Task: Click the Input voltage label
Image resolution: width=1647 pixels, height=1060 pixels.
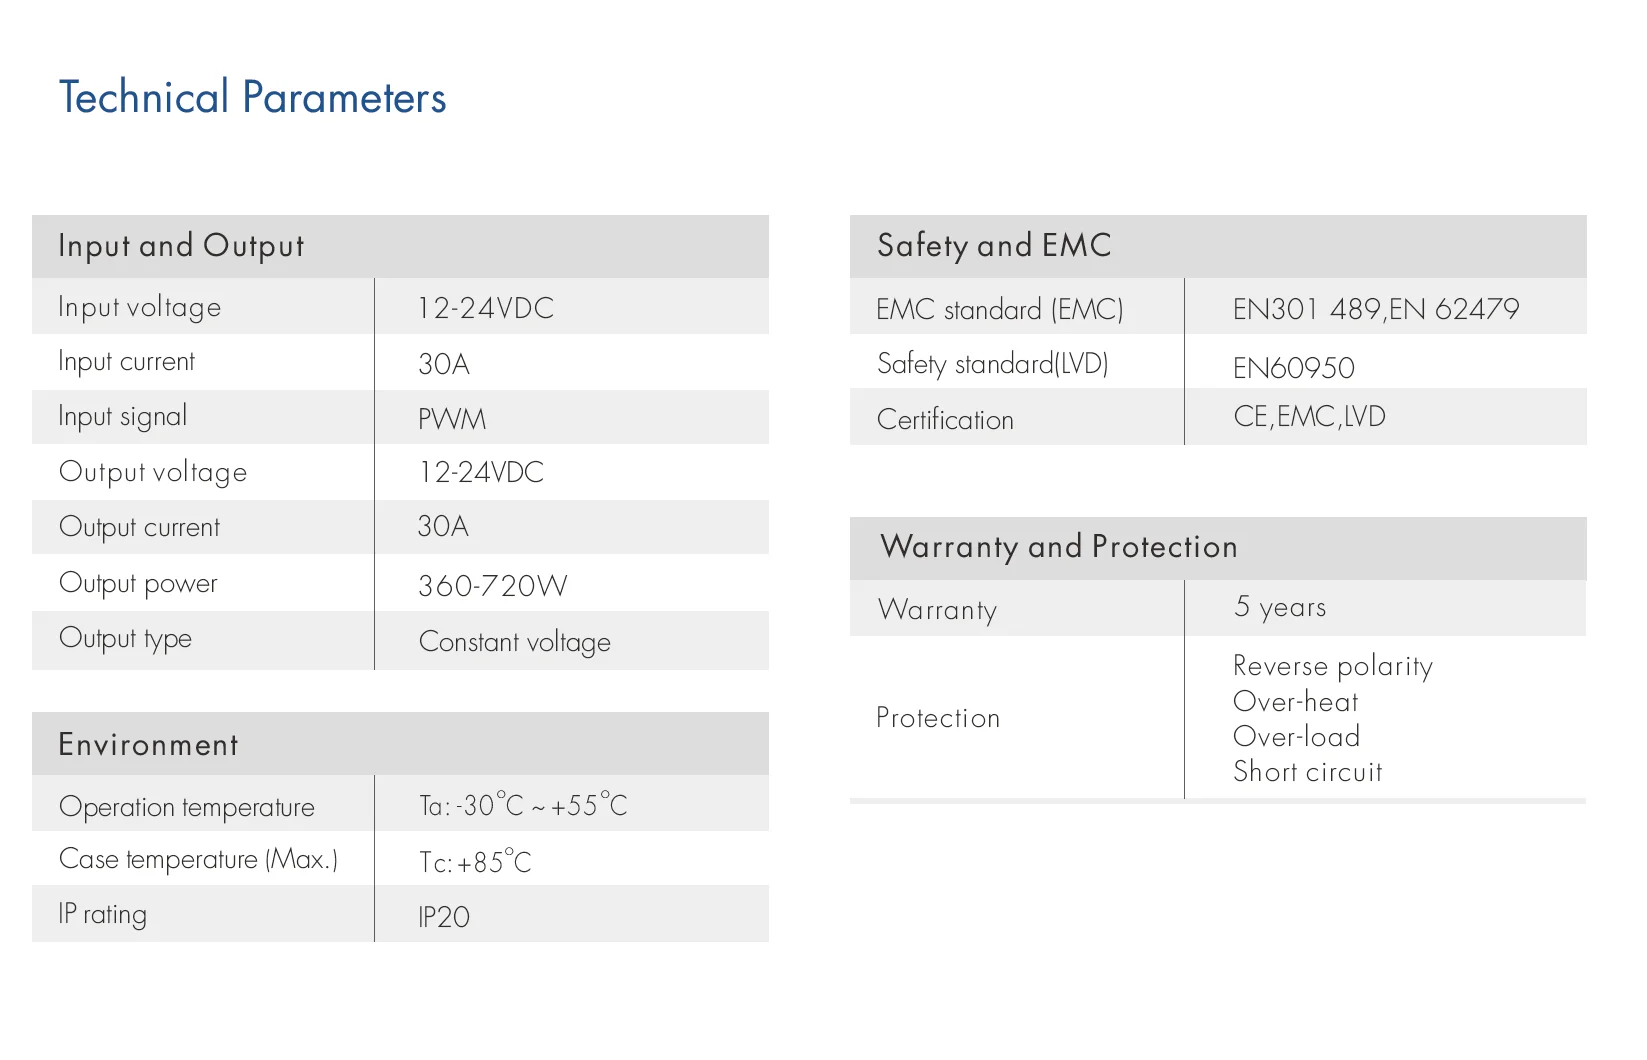Action: (x=139, y=307)
